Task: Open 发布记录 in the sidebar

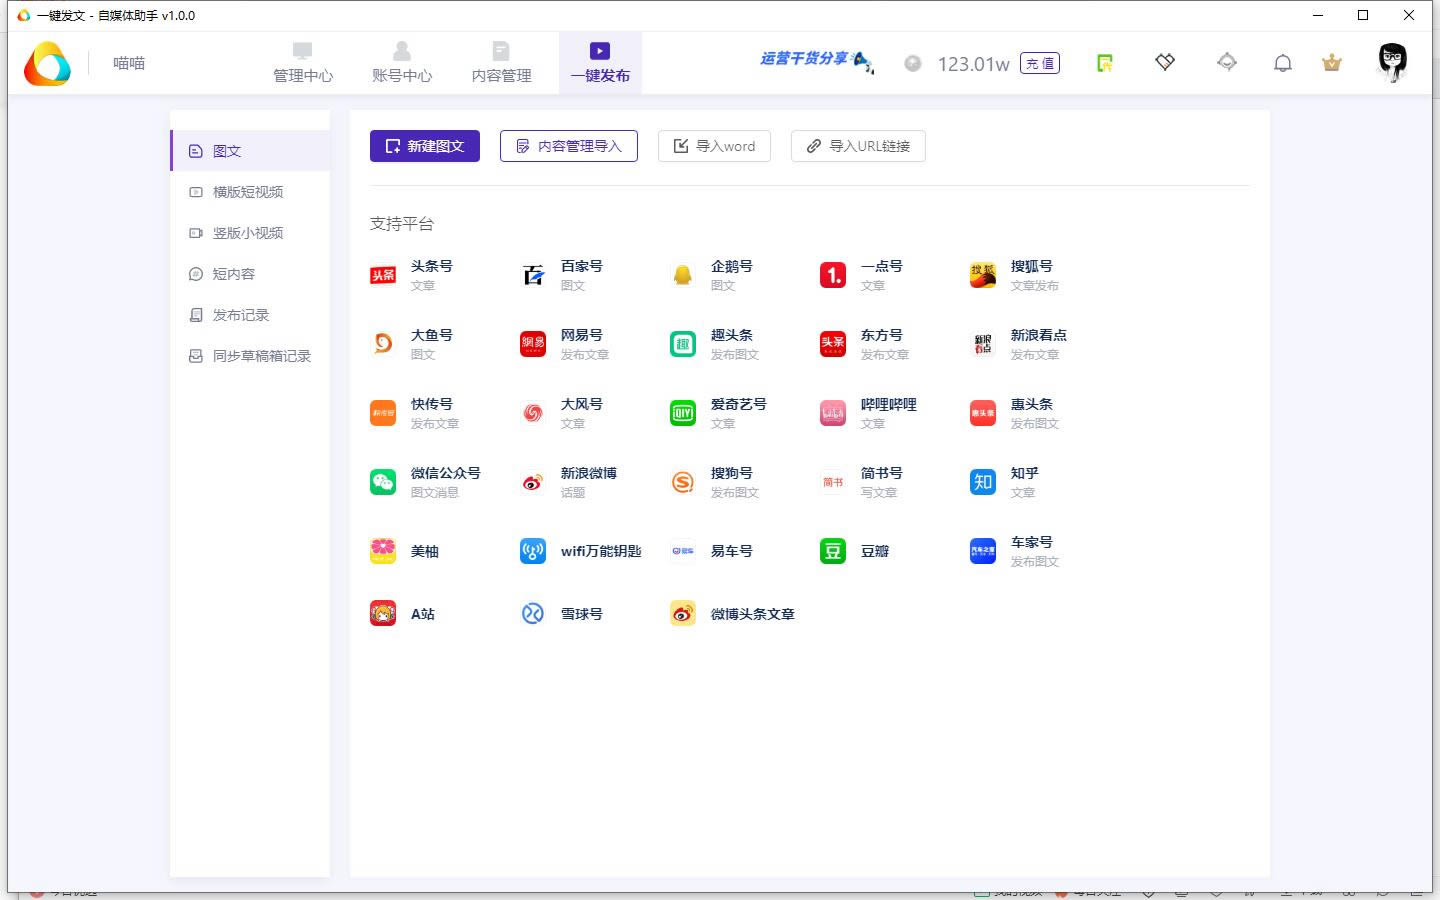Action: [x=250, y=315]
